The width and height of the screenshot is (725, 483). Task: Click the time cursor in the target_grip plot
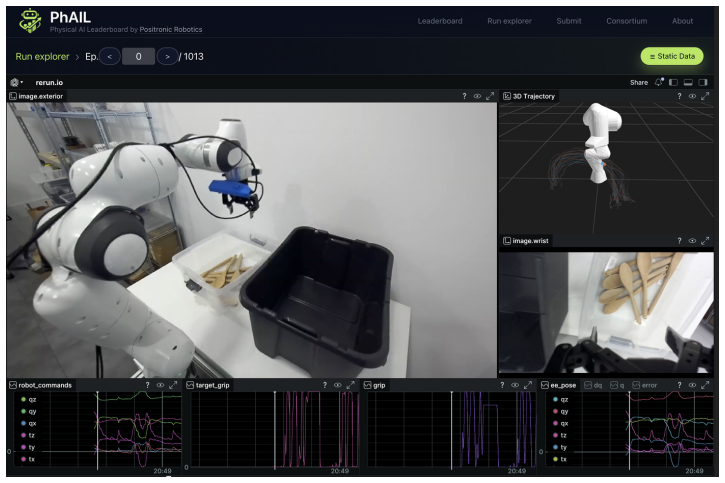click(x=275, y=430)
